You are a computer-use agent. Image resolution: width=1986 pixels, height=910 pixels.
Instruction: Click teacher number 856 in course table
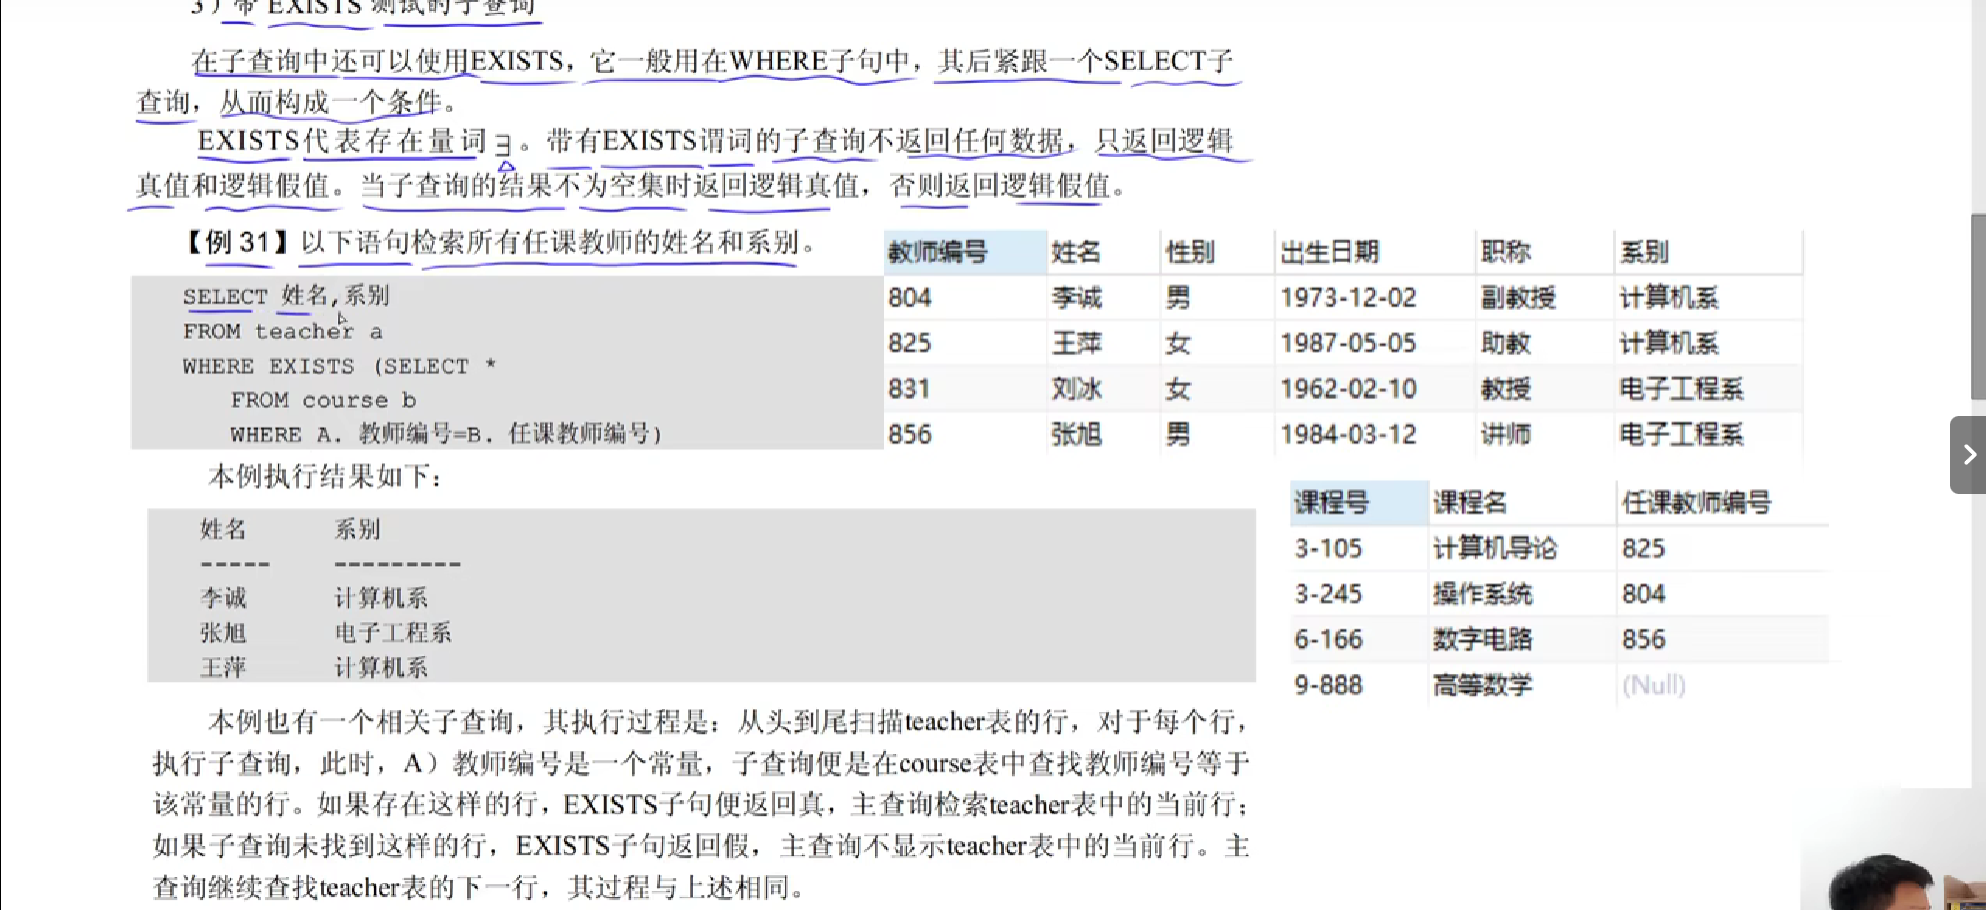click(x=1644, y=640)
